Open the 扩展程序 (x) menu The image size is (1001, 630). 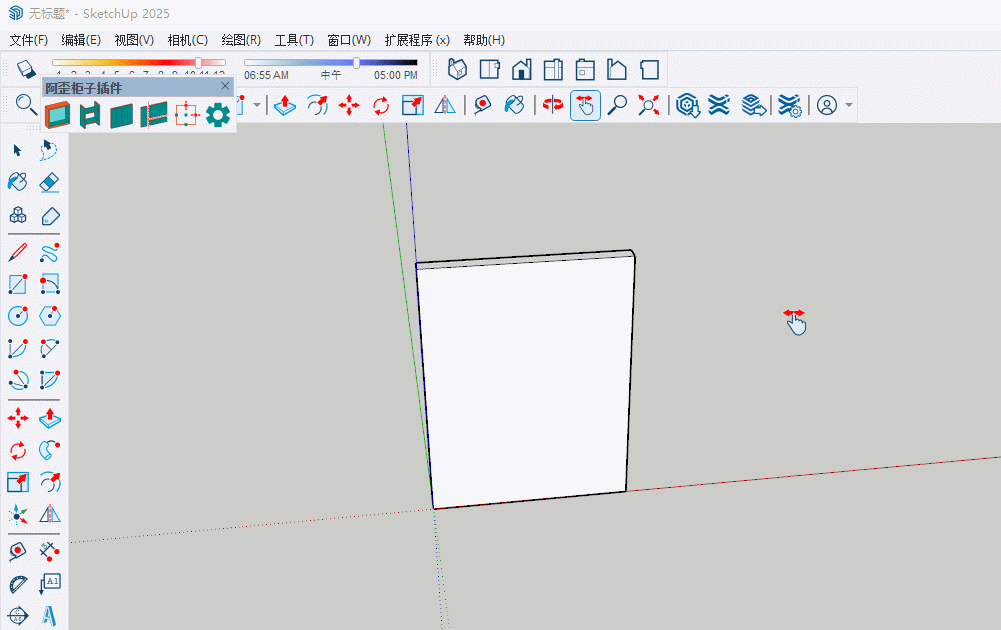(x=416, y=40)
